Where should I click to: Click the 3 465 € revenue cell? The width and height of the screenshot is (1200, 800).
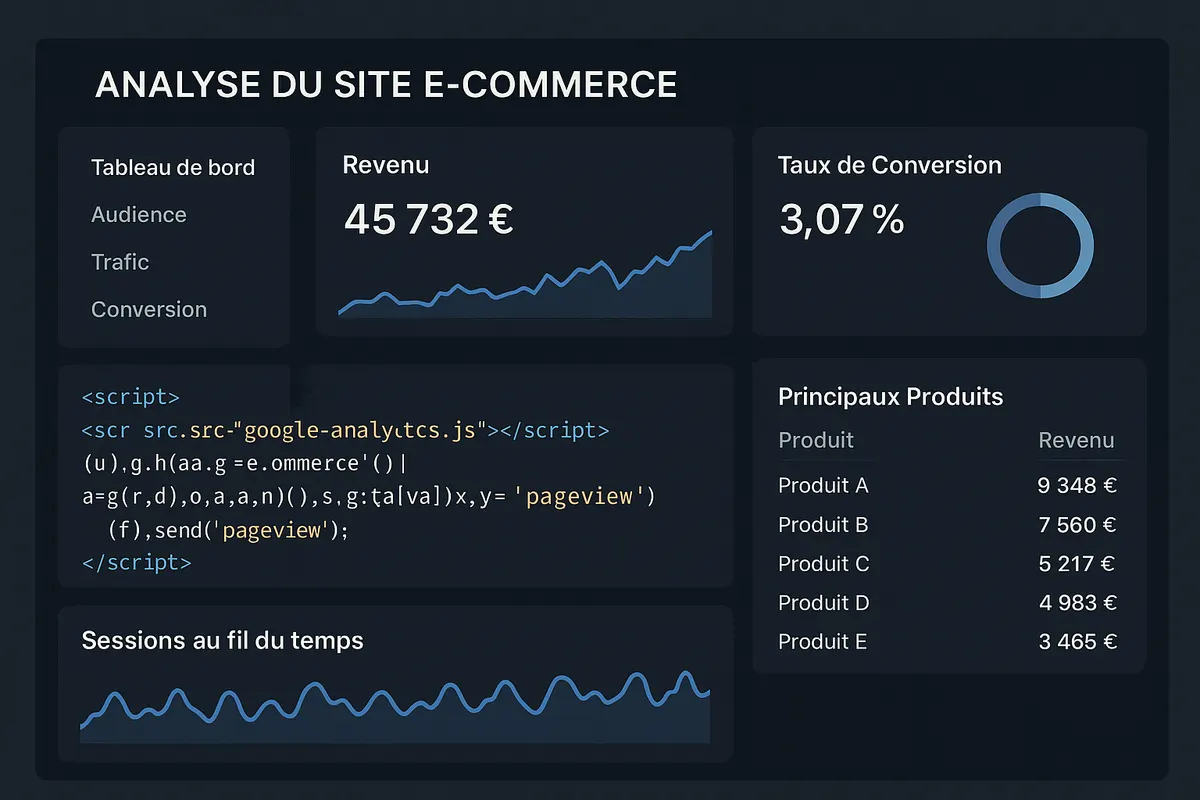[1077, 642]
